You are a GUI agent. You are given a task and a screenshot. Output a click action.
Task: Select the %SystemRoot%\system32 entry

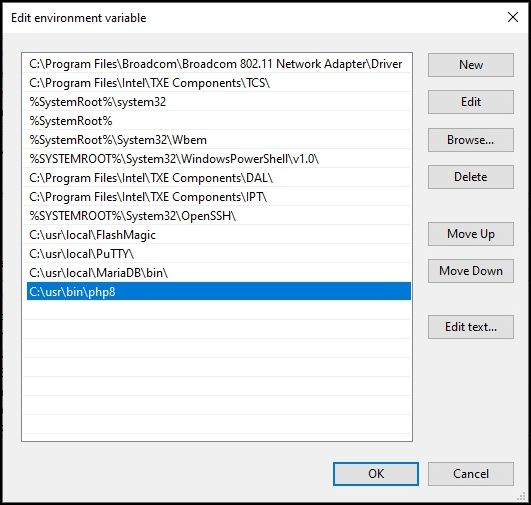(219, 102)
